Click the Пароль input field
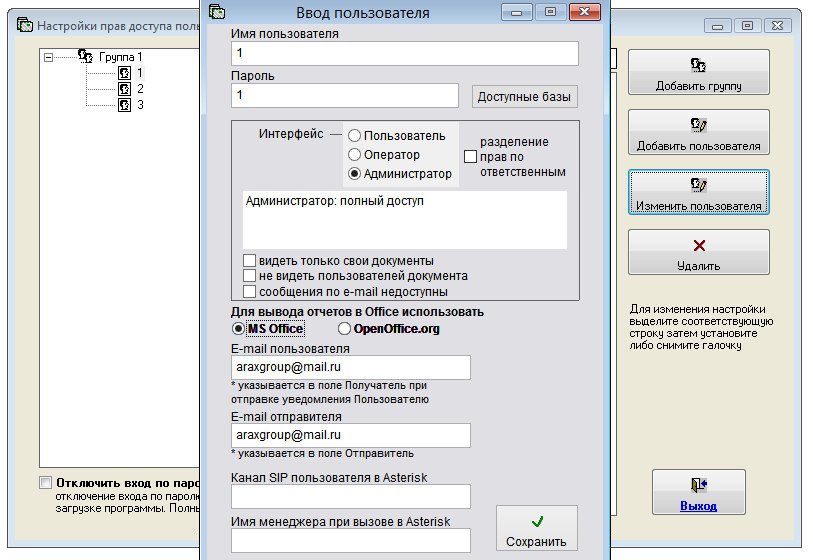 pos(345,95)
